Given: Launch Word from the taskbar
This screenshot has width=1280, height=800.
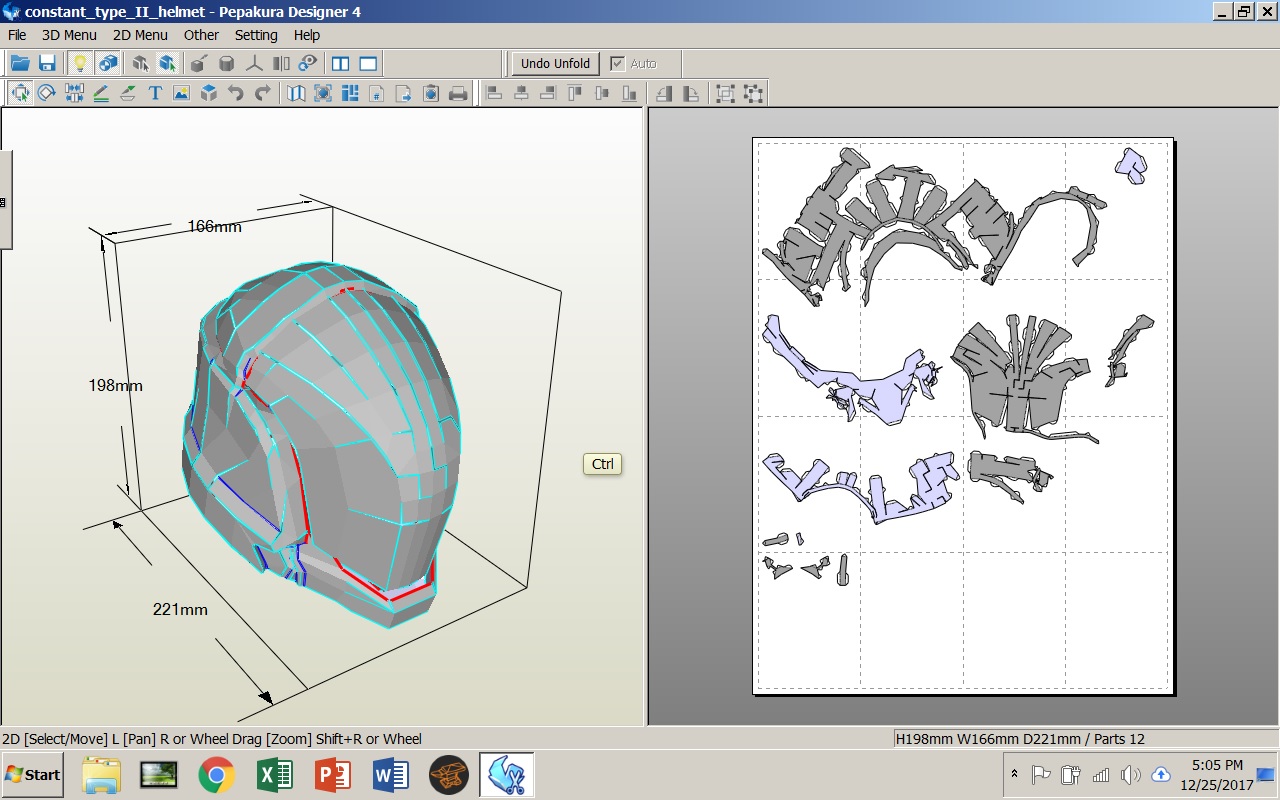Looking at the screenshot, I should (x=391, y=775).
